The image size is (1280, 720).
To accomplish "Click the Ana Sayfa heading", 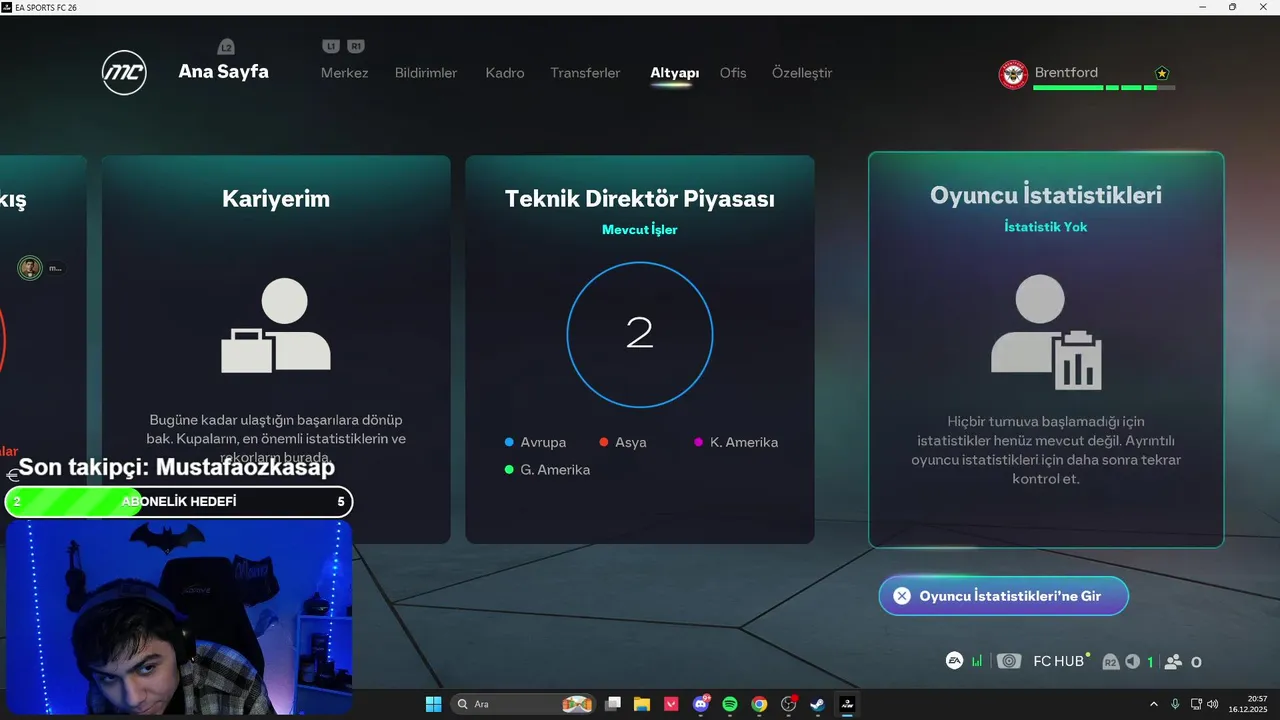I will pyautogui.click(x=223, y=72).
